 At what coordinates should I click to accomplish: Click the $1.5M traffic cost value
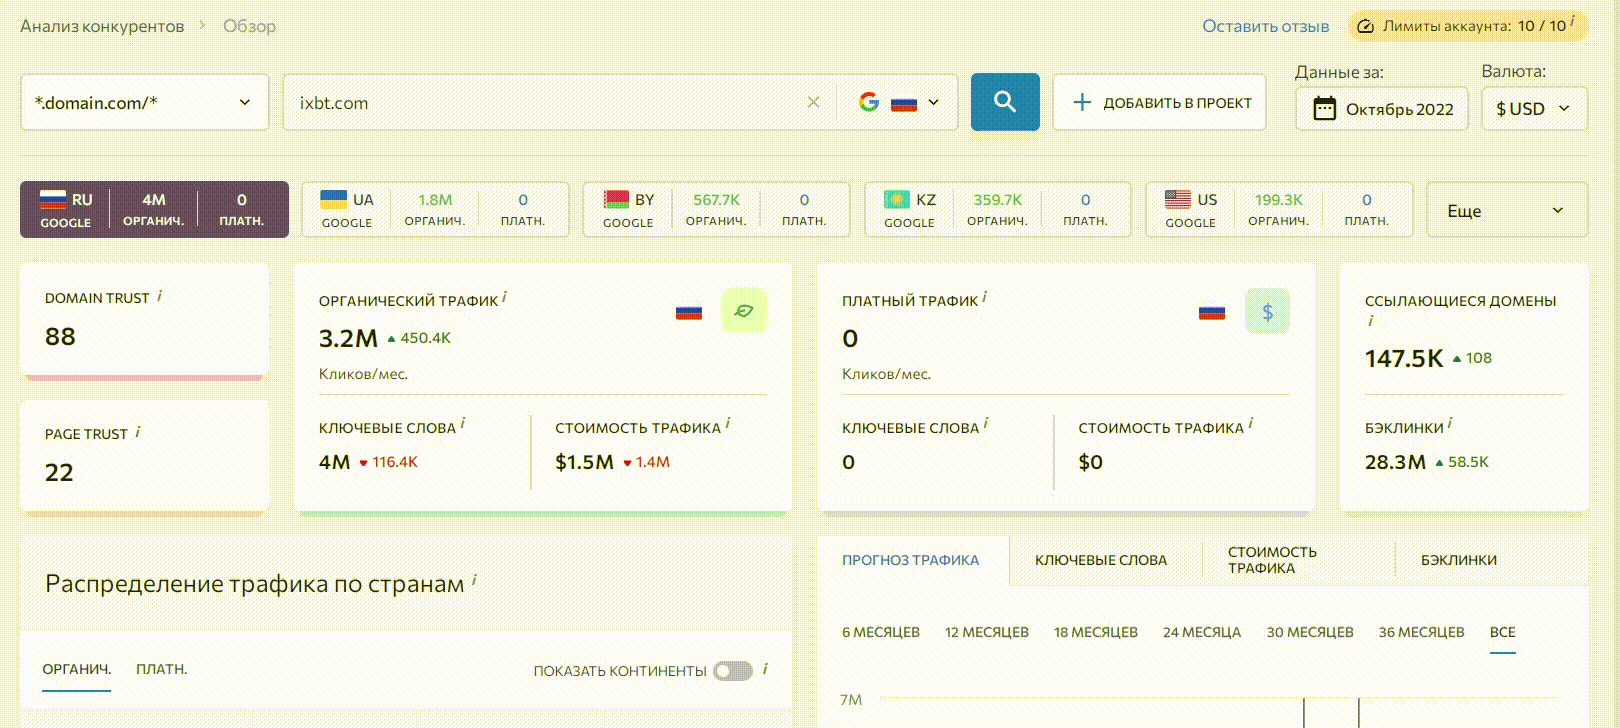(584, 462)
